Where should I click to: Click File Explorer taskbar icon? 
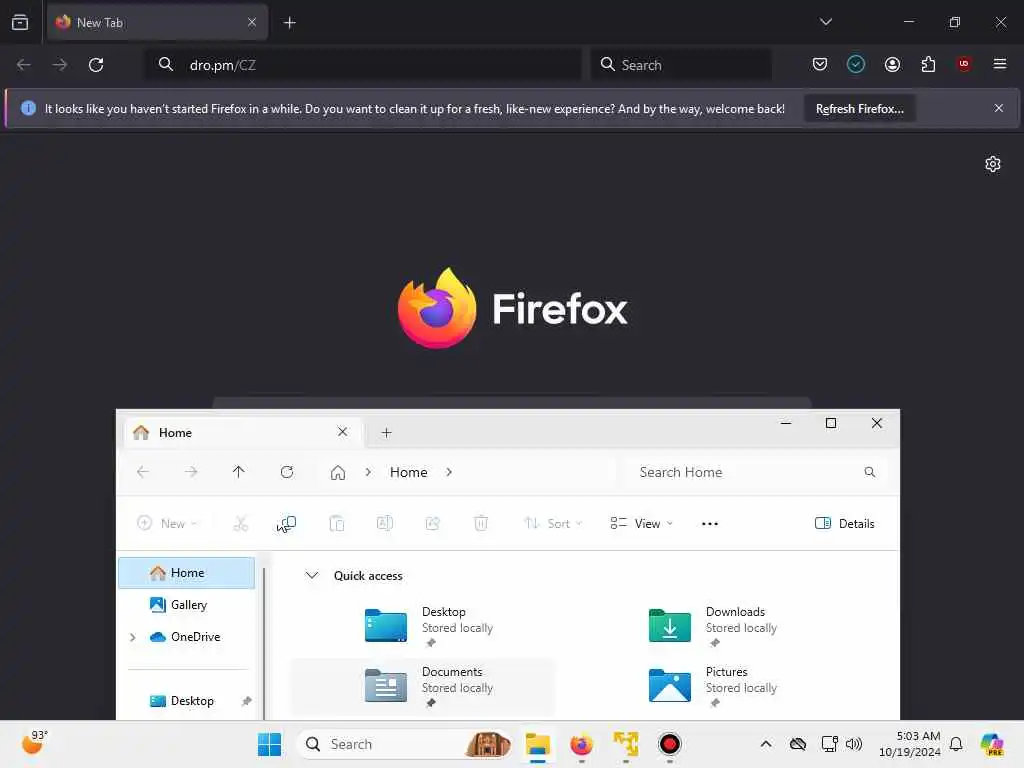pos(537,744)
